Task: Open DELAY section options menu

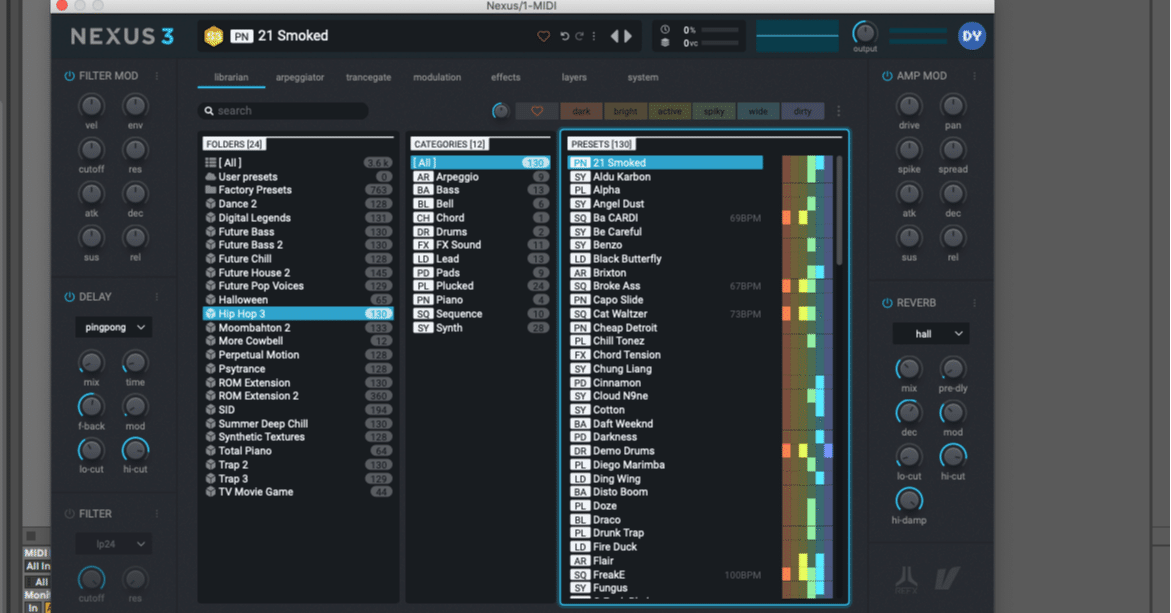Action: pyautogui.click(x=157, y=297)
